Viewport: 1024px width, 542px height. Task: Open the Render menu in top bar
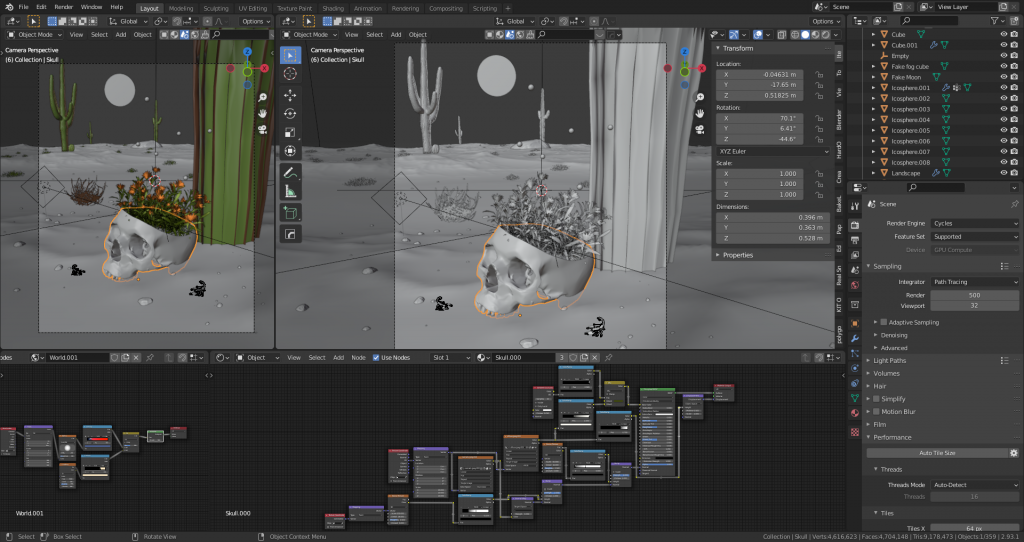point(63,7)
